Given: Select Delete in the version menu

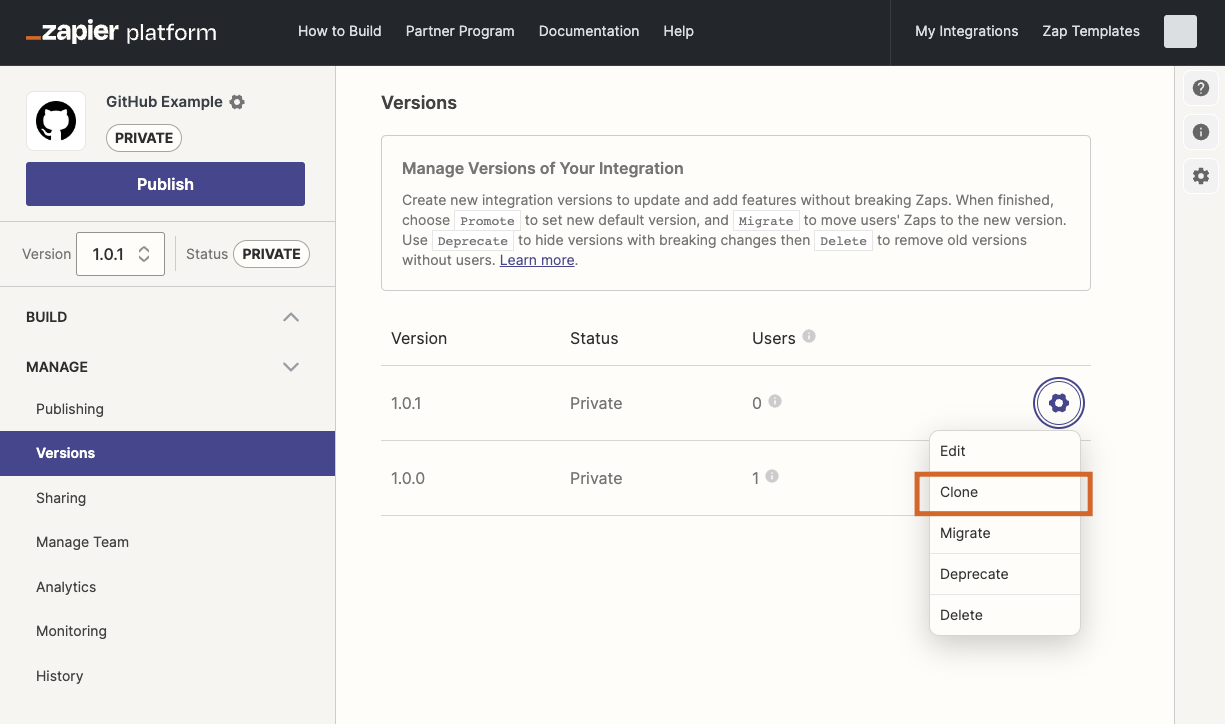Looking at the screenshot, I should click(x=1005, y=615).
